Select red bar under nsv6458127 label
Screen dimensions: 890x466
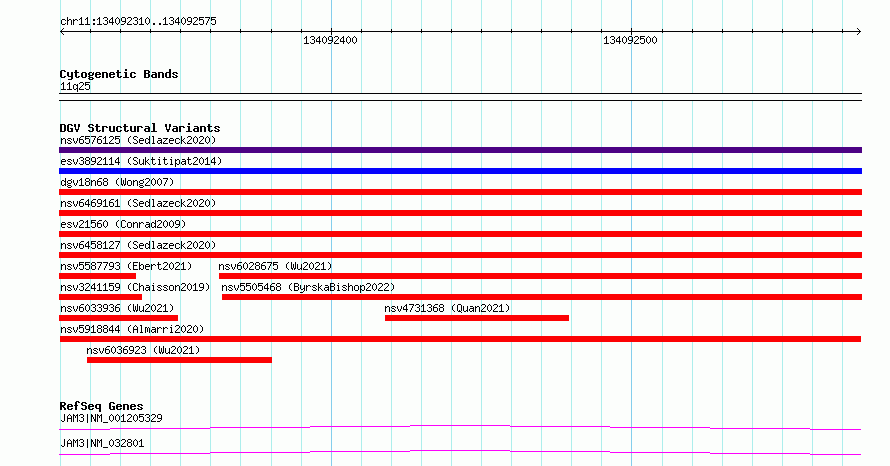coord(460,255)
